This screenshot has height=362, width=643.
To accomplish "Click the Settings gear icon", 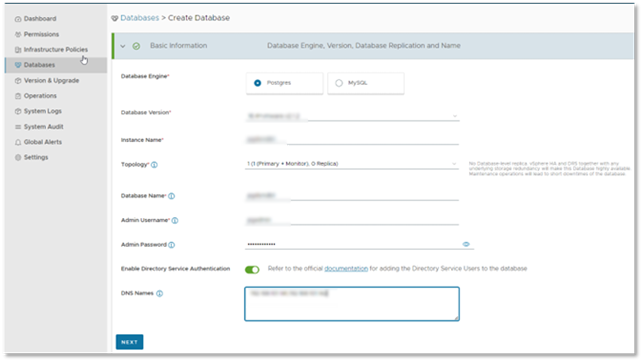I will 18,157.
